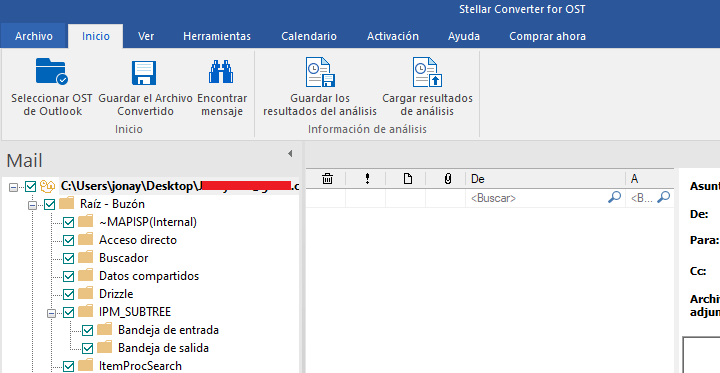Click the ItemProcSearch folder icon

coord(85,366)
